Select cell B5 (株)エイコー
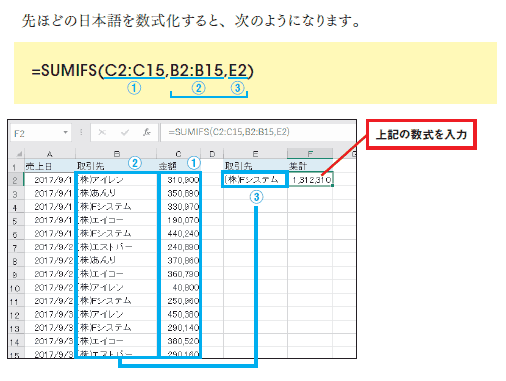 click(117, 220)
